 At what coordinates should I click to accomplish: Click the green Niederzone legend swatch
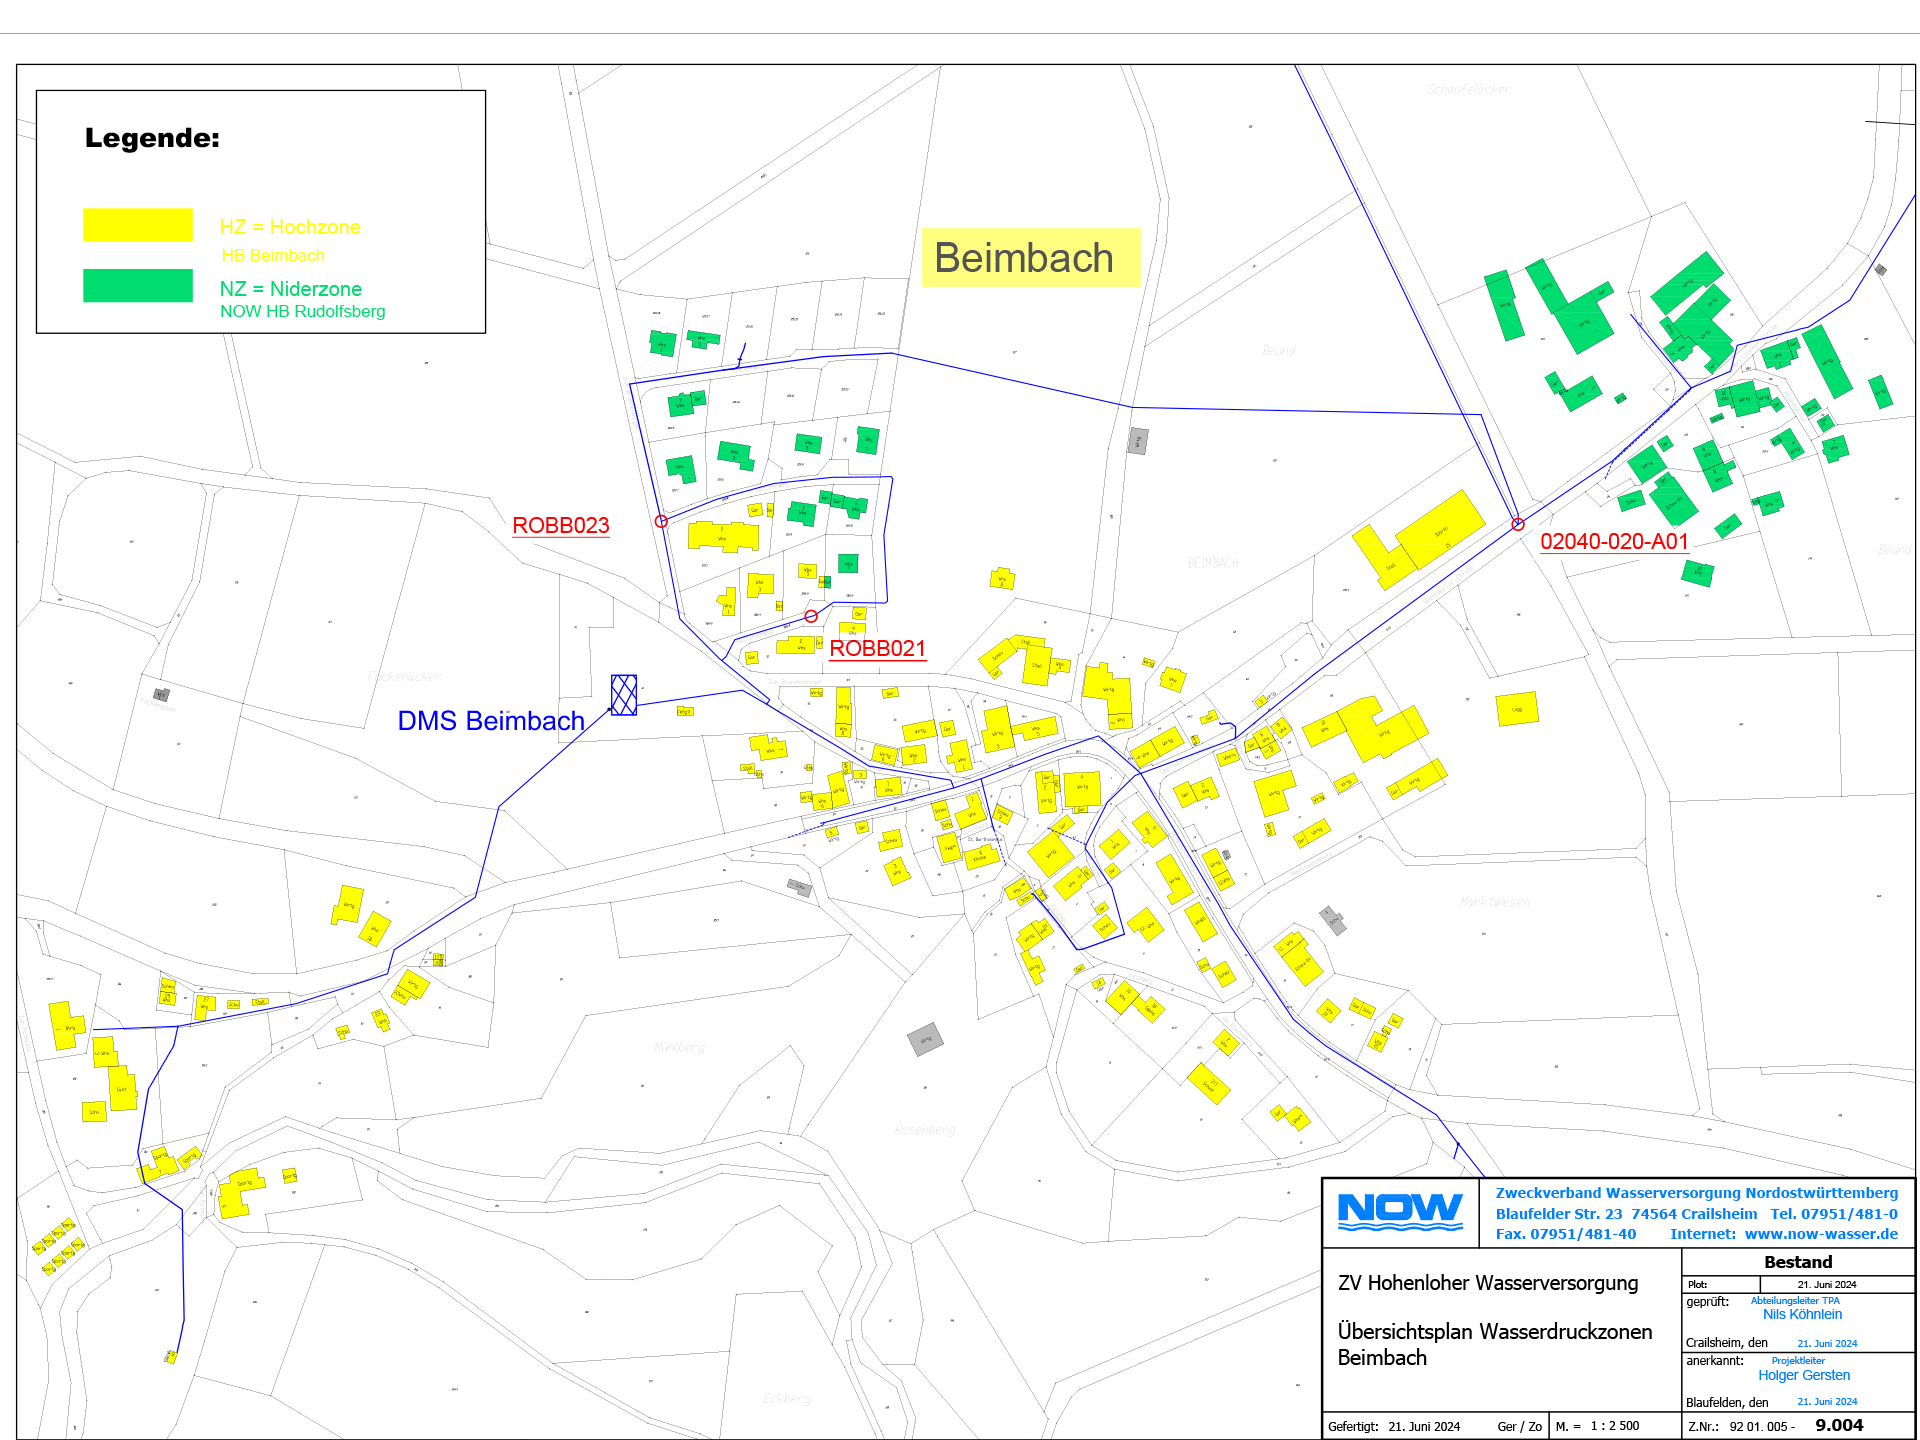click(x=138, y=286)
